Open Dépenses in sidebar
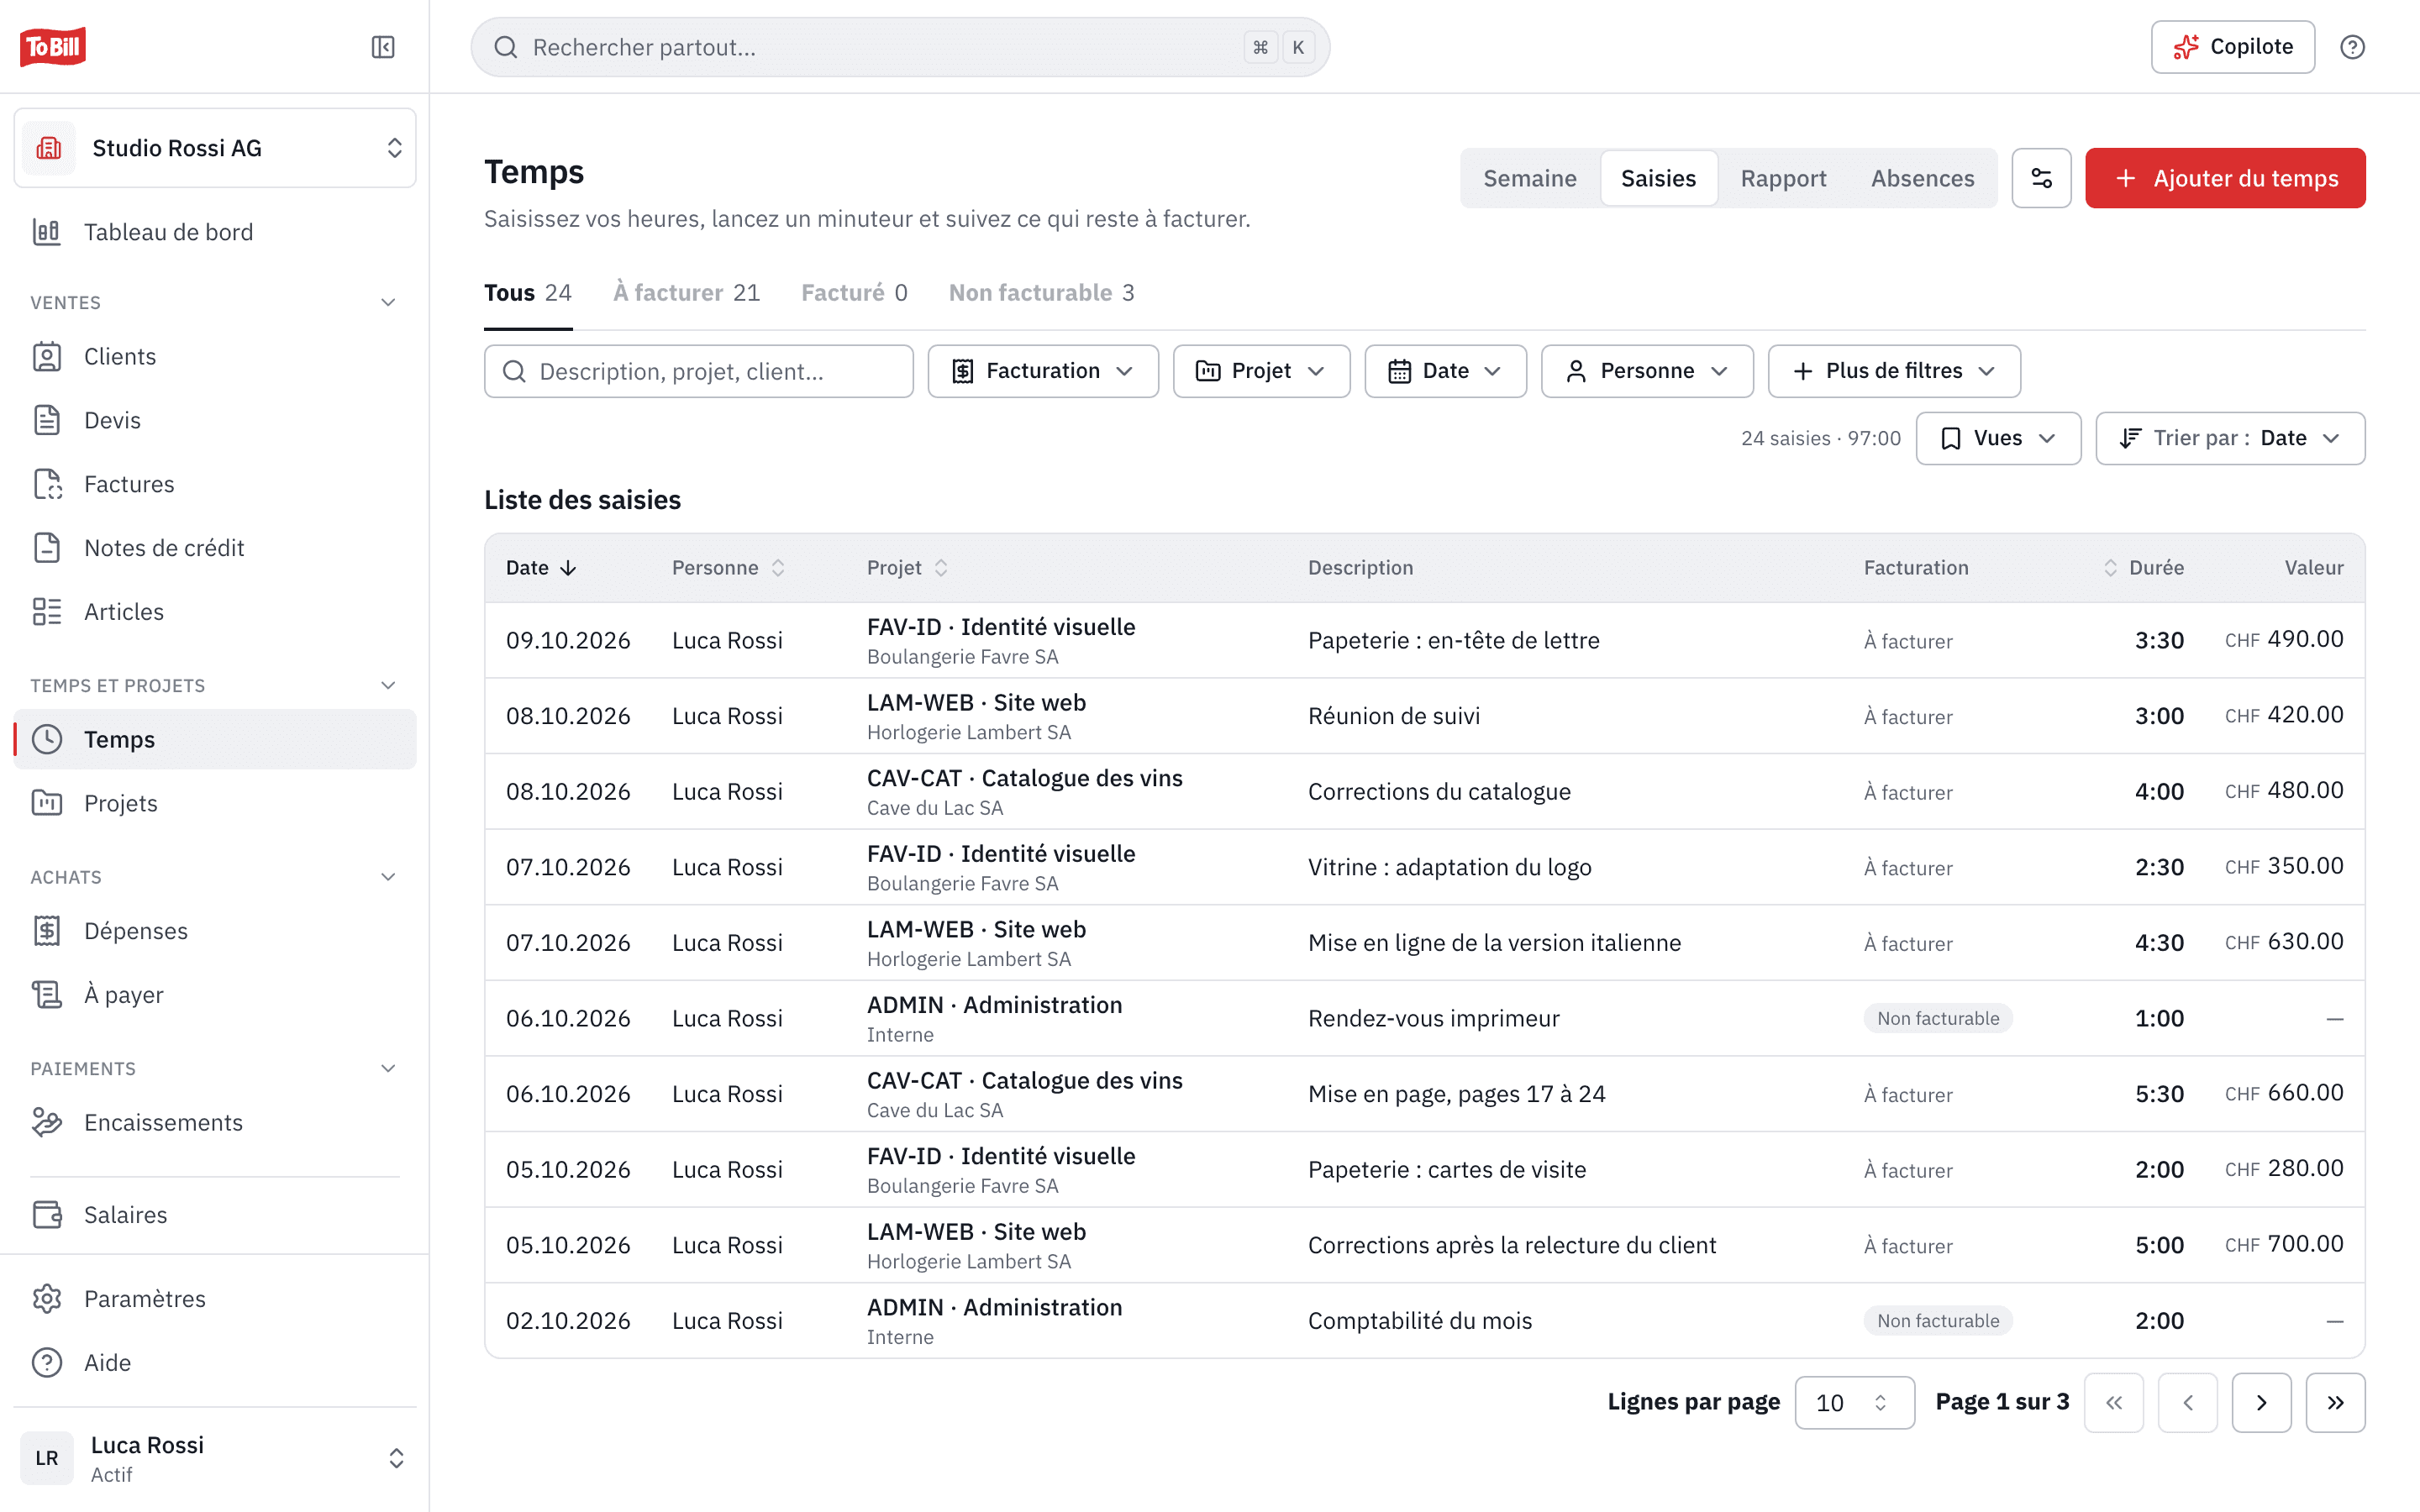 215,931
